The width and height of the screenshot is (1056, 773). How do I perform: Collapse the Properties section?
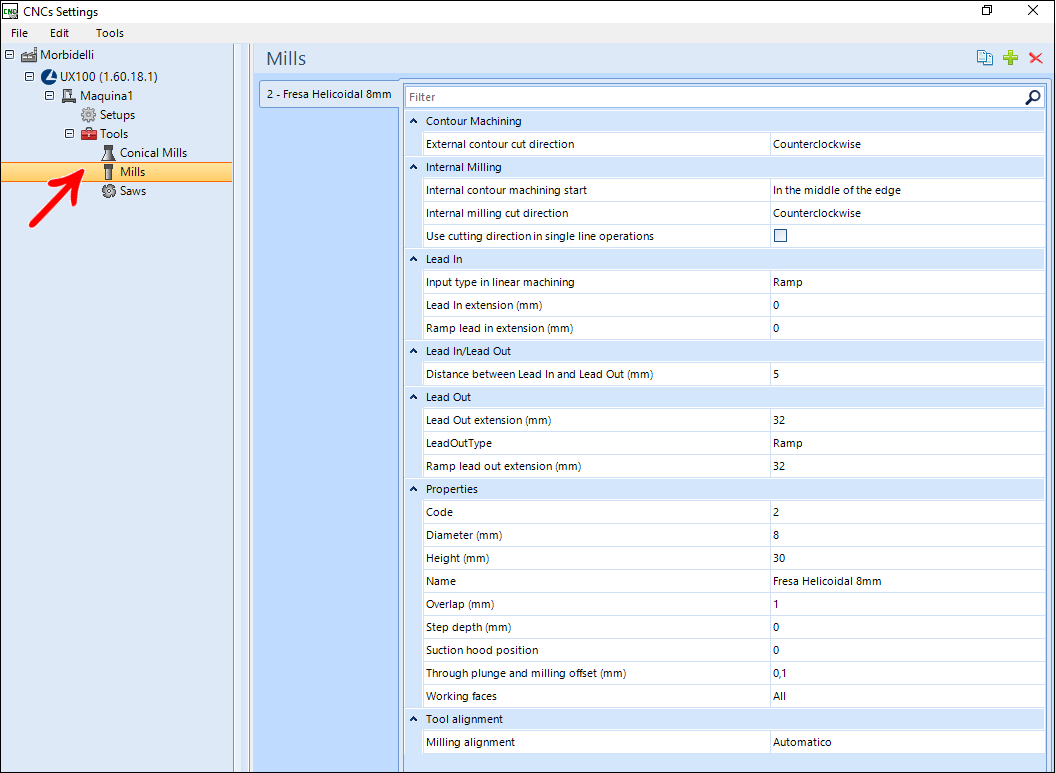[x=414, y=489]
